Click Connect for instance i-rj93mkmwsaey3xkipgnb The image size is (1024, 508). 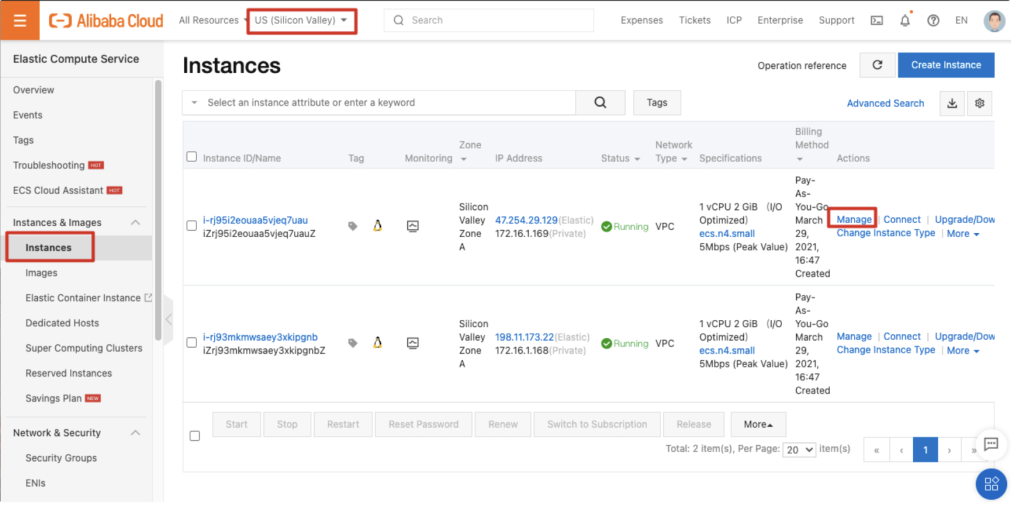pyautogui.click(x=902, y=336)
